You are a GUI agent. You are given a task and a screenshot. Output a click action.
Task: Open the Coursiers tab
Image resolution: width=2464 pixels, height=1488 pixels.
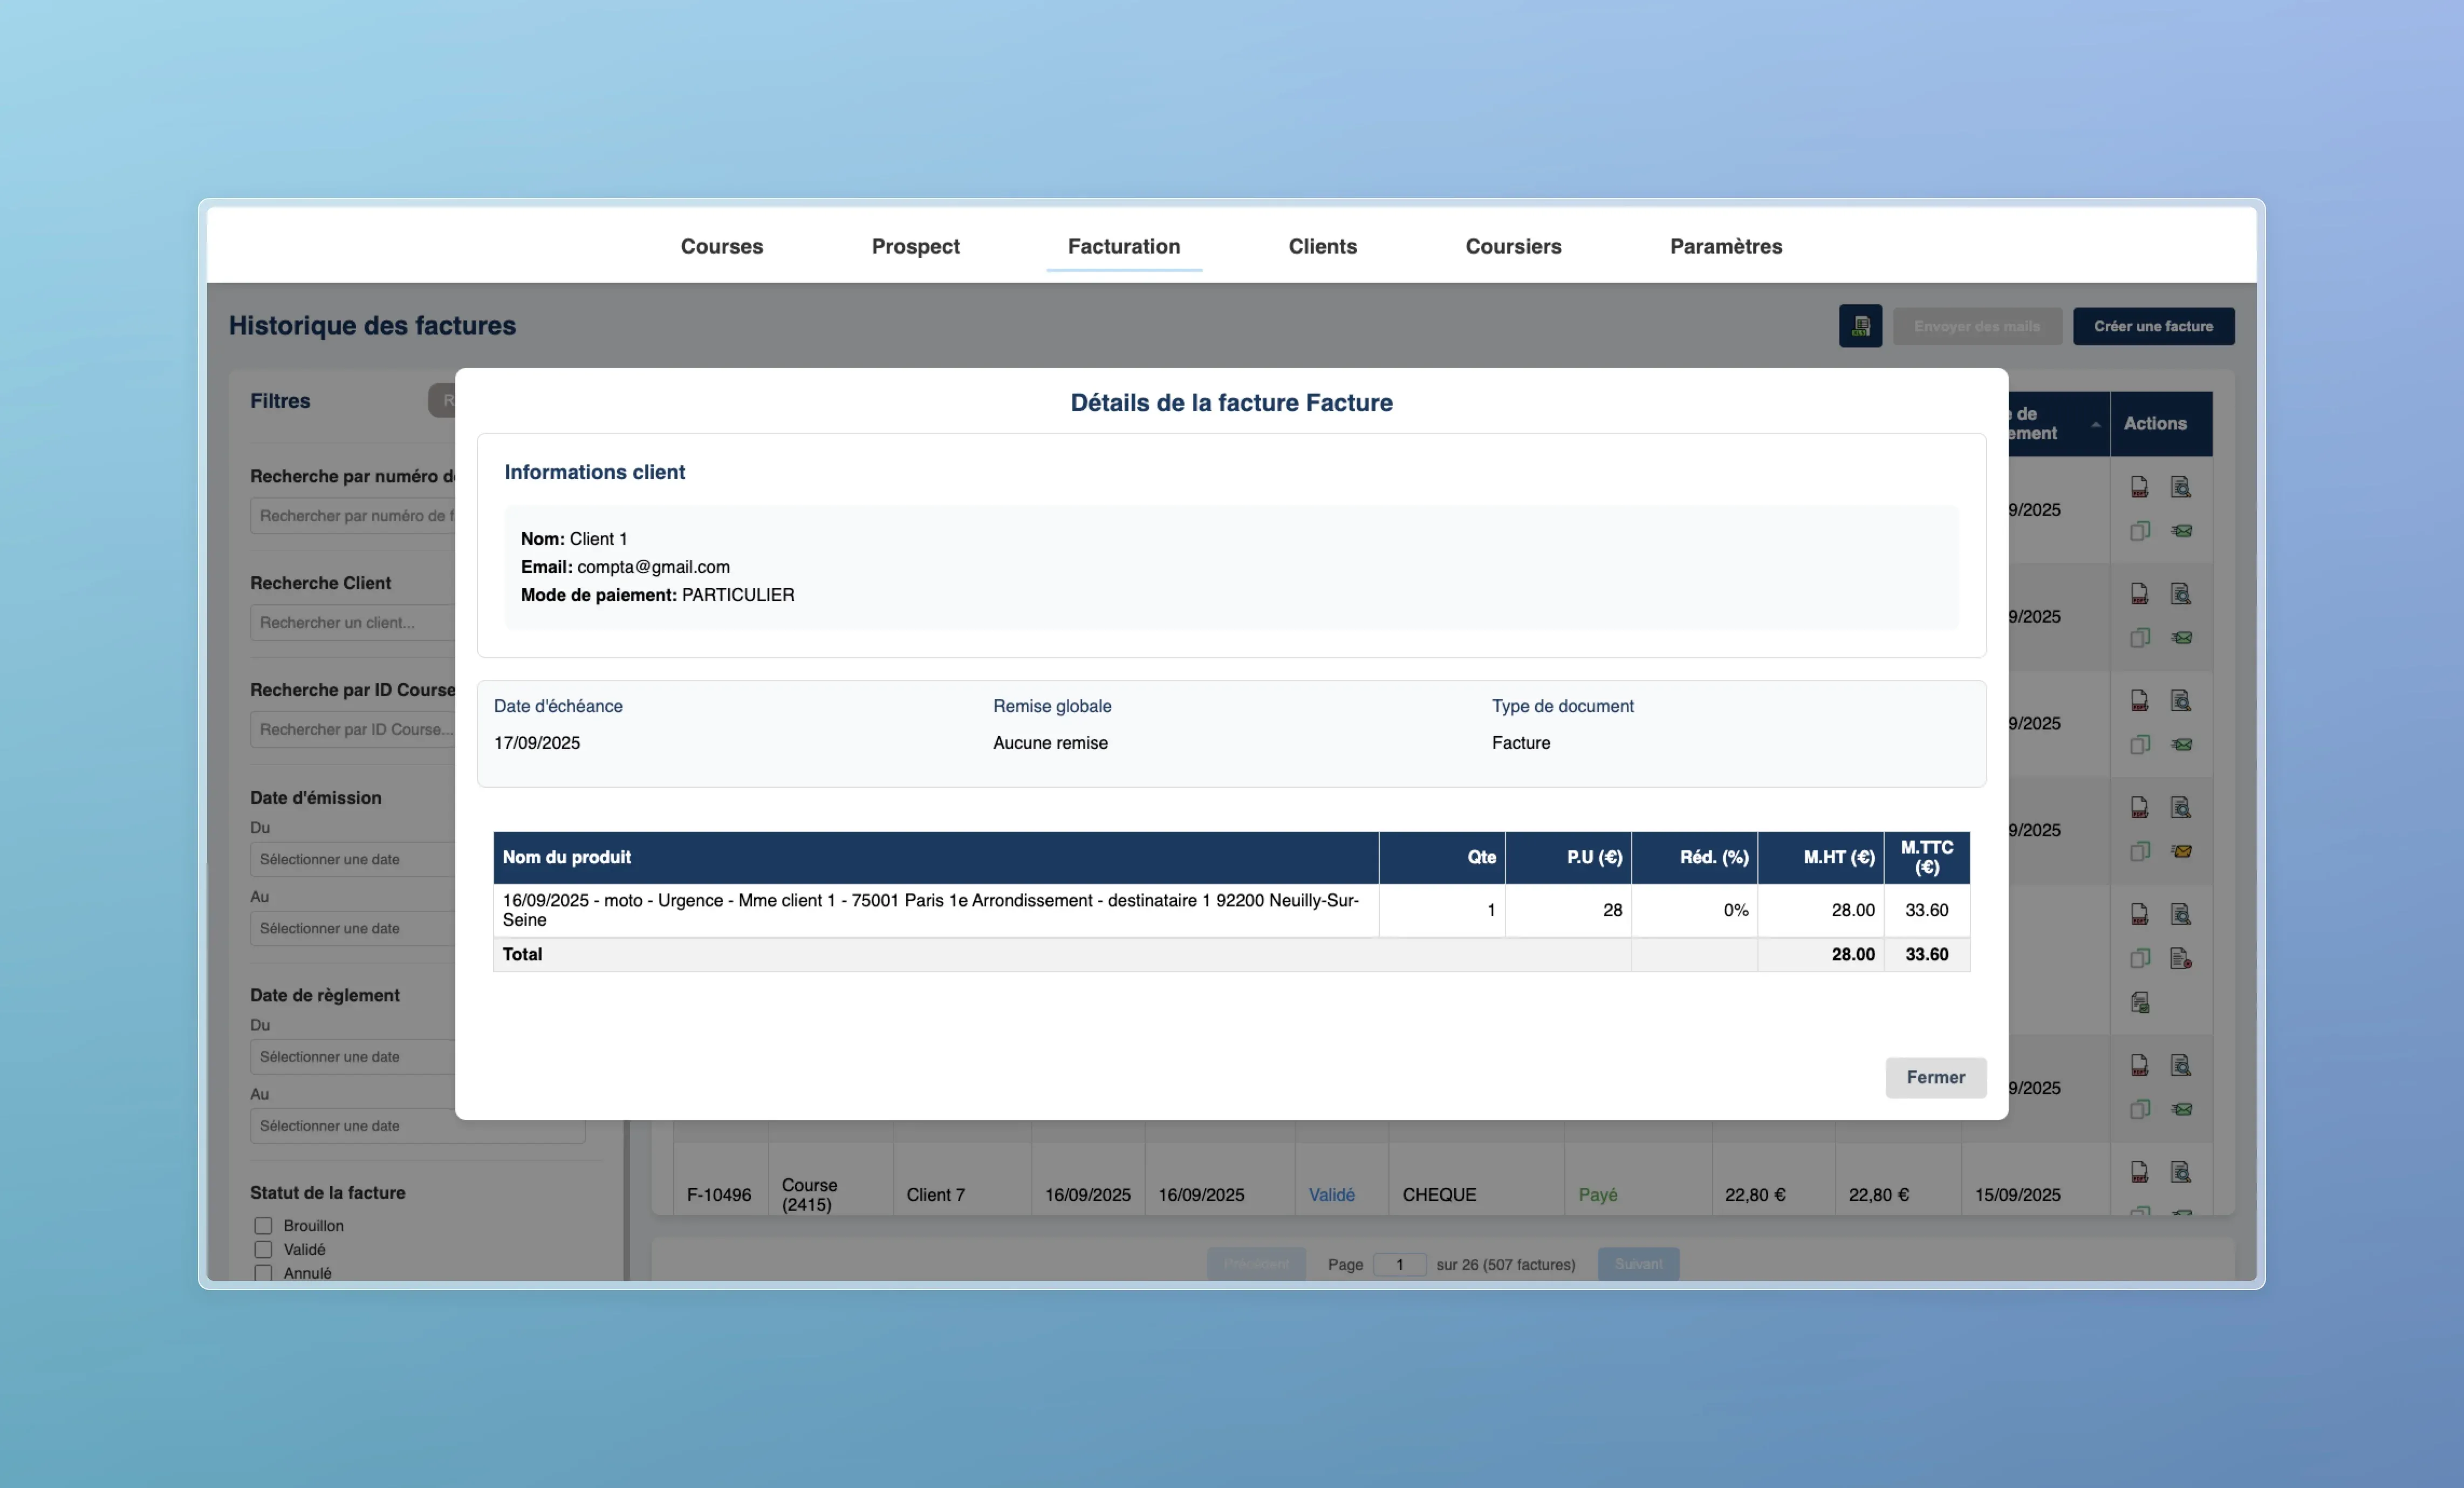tap(1512, 246)
